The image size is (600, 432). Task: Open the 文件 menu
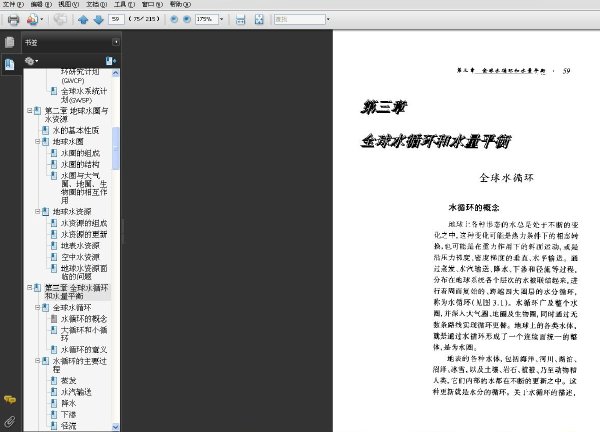(x=13, y=5)
